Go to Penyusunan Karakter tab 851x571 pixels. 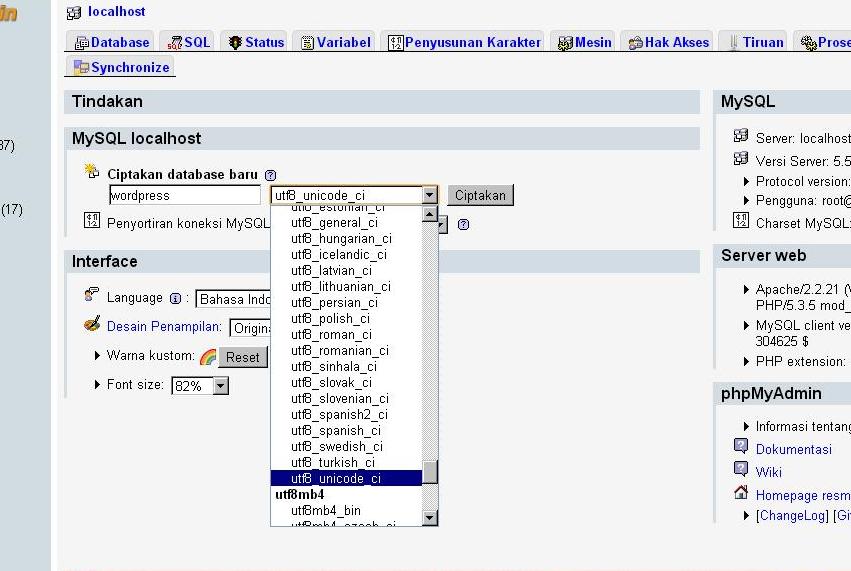point(464,42)
